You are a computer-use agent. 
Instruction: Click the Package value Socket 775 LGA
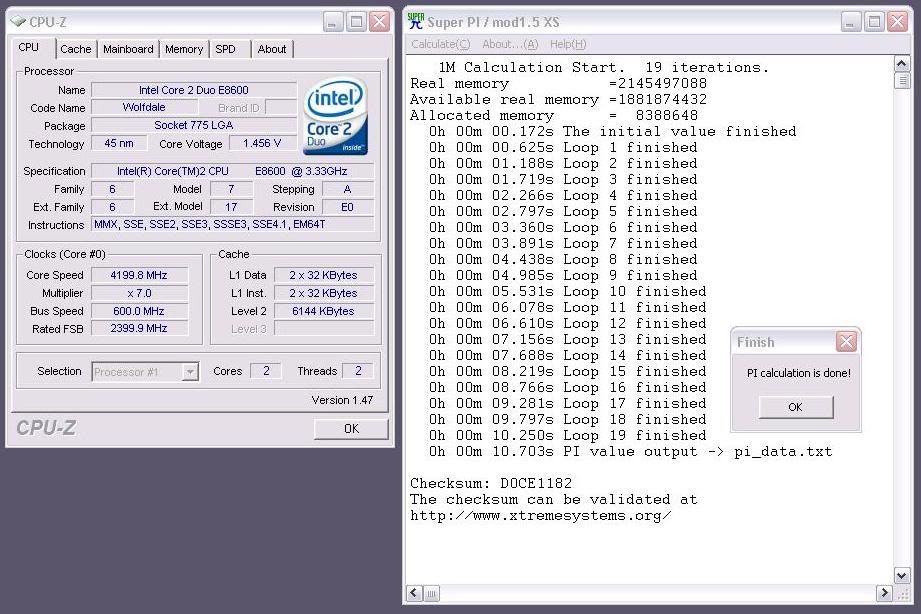(x=194, y=125)
